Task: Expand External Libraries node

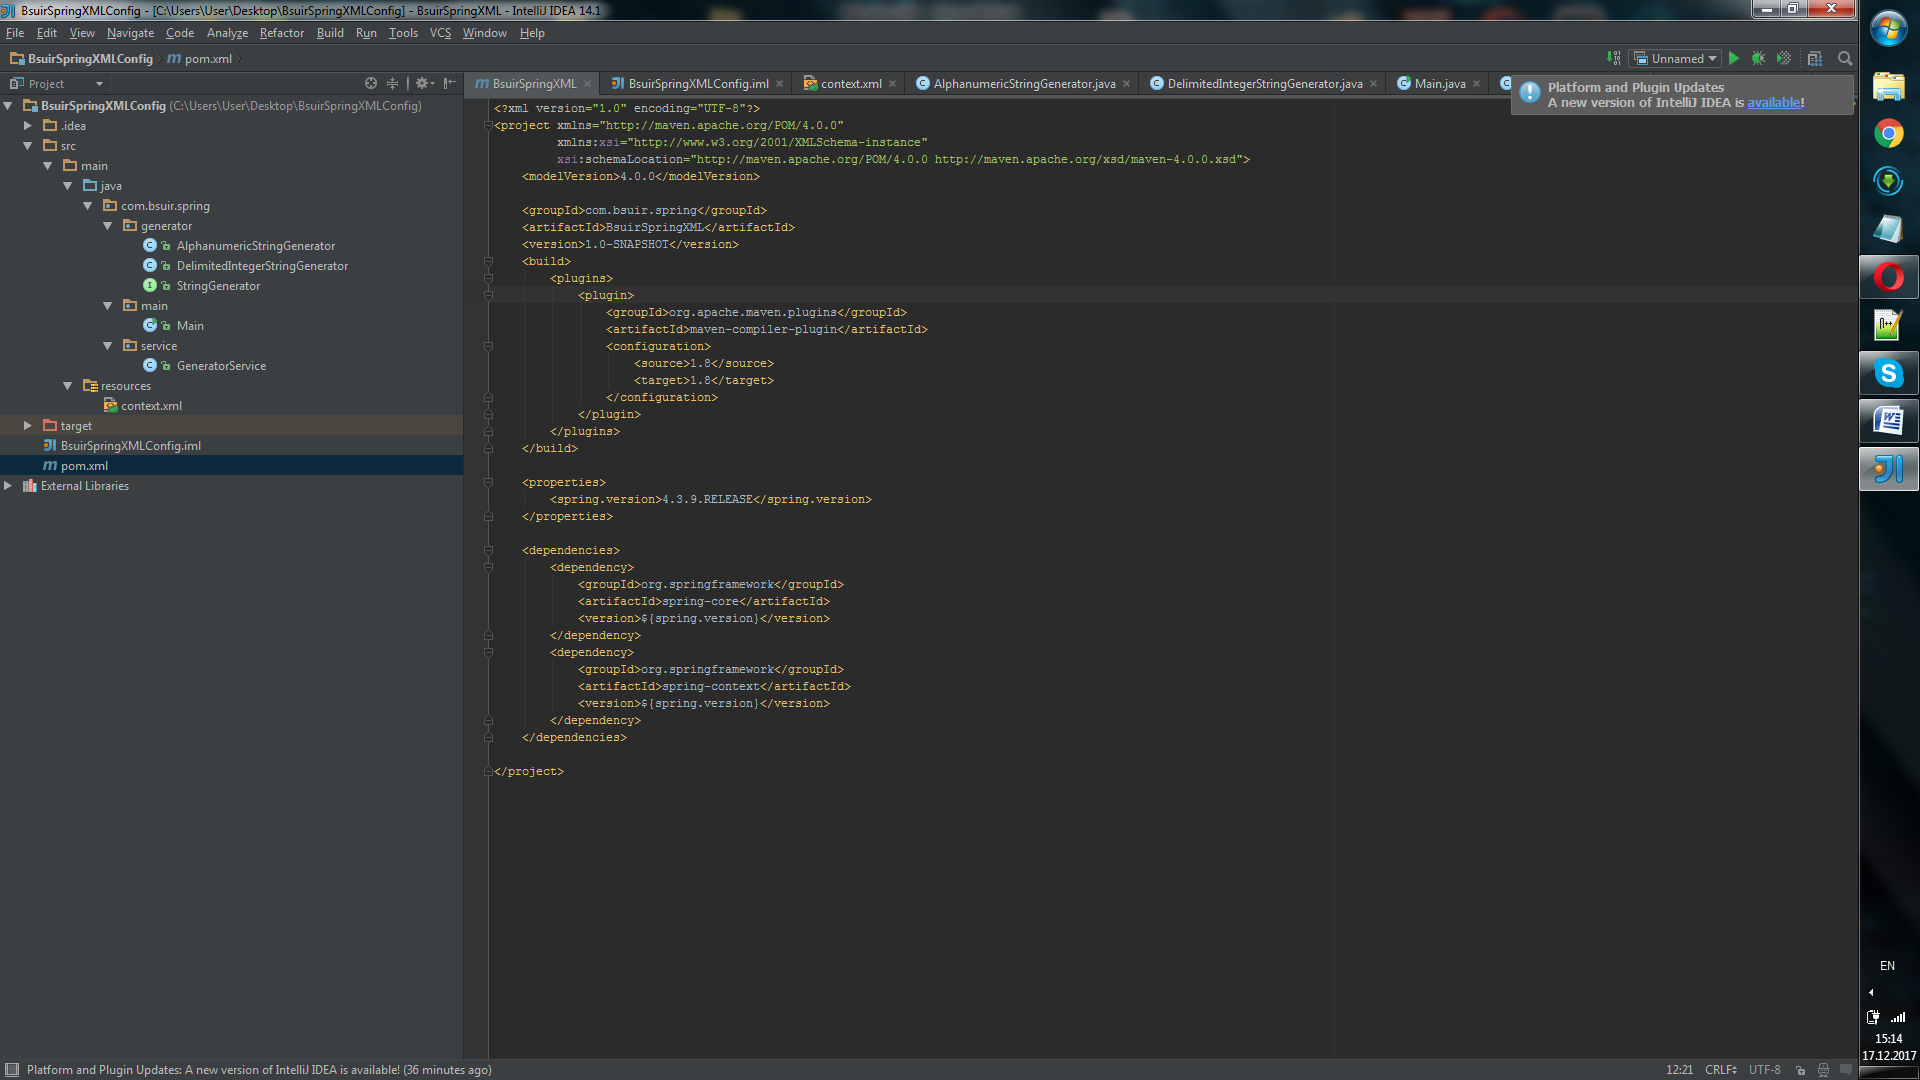Action: click(8, 486)
